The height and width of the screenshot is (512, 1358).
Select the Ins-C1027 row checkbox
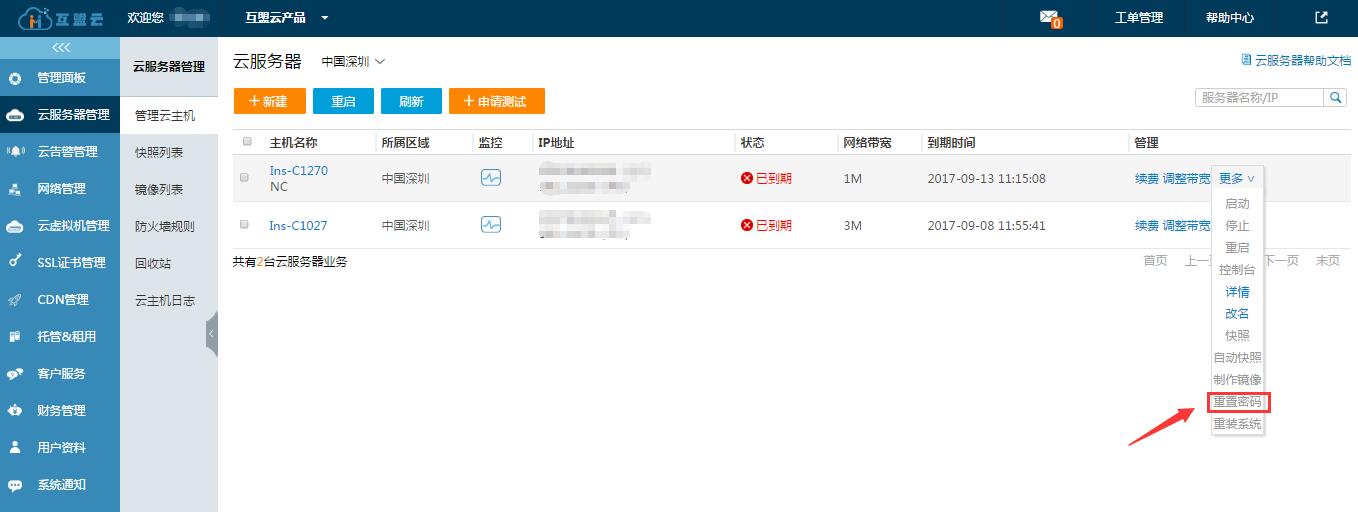[x=245, y=225]
